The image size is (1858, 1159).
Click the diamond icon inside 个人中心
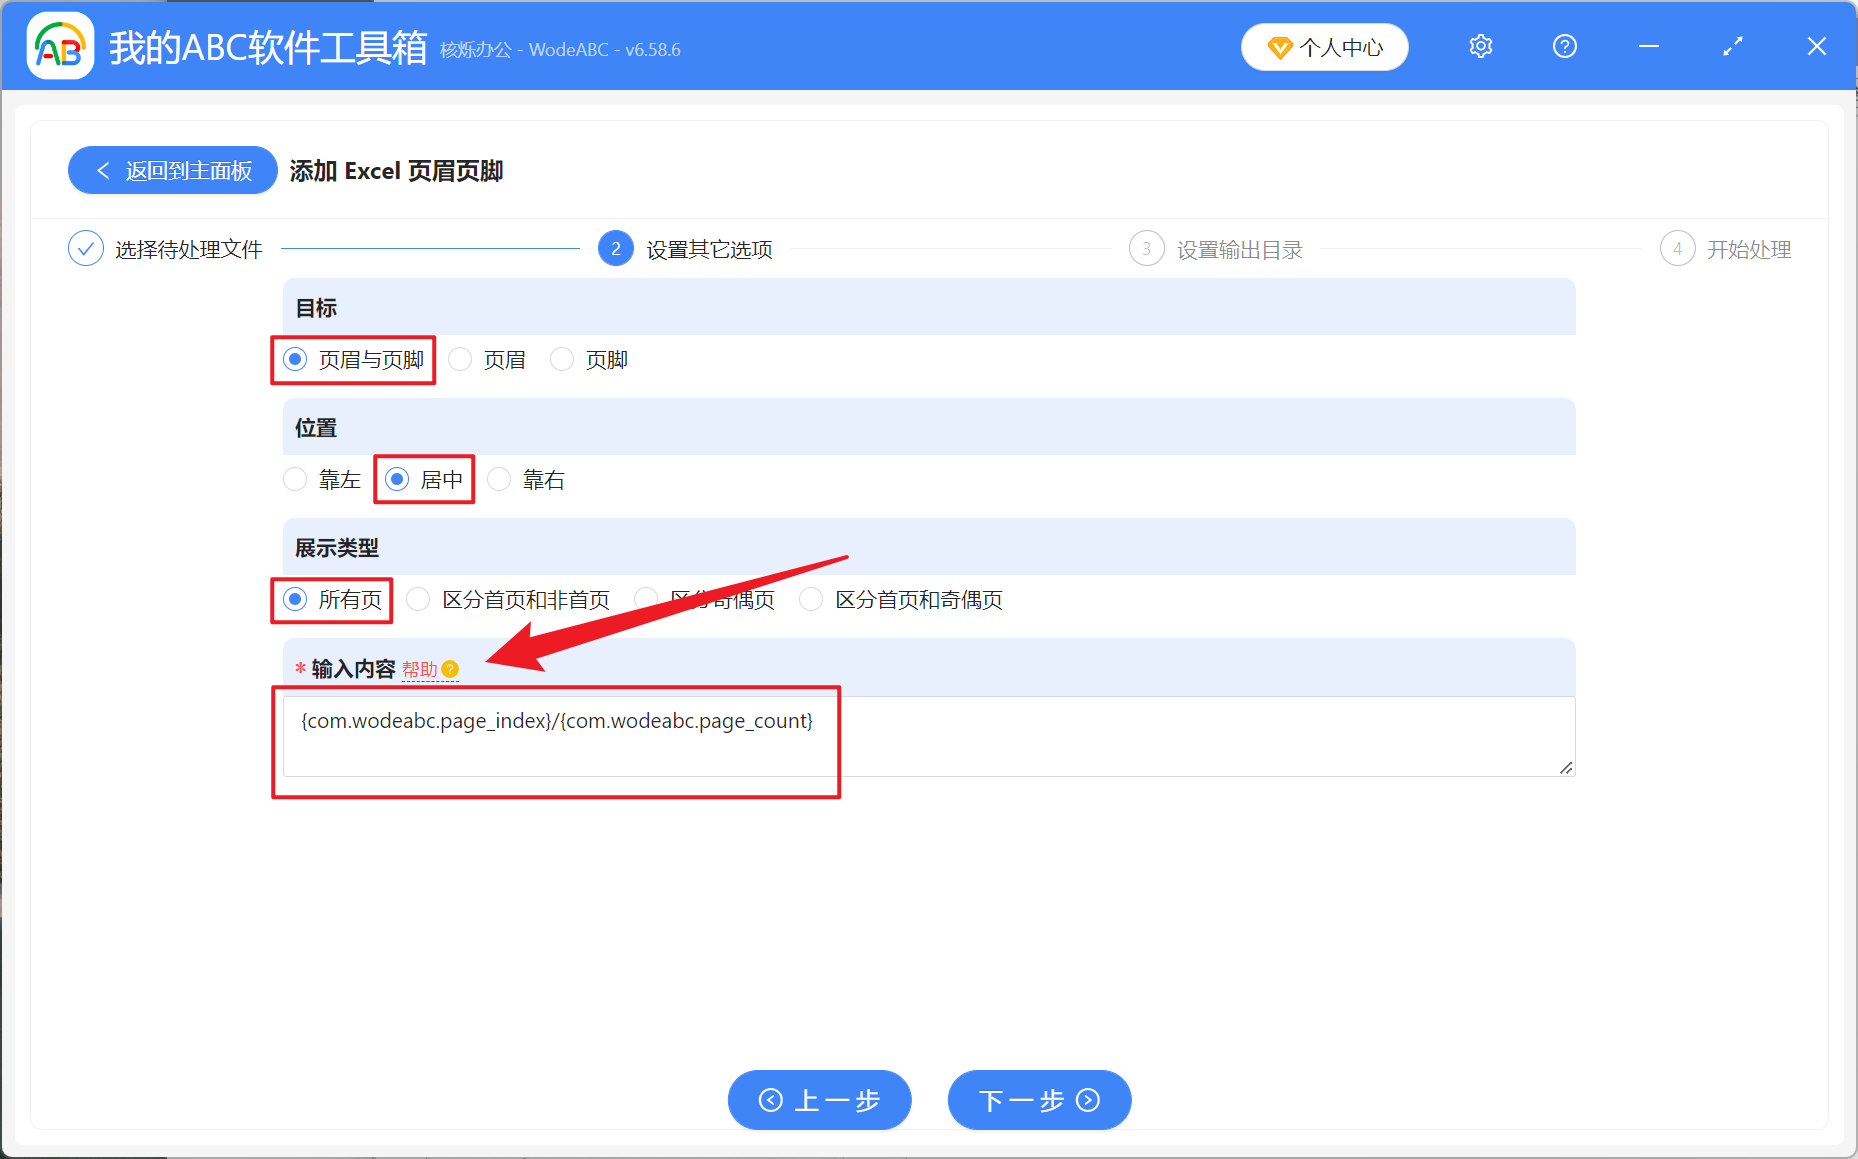[x=1279, y=47]
